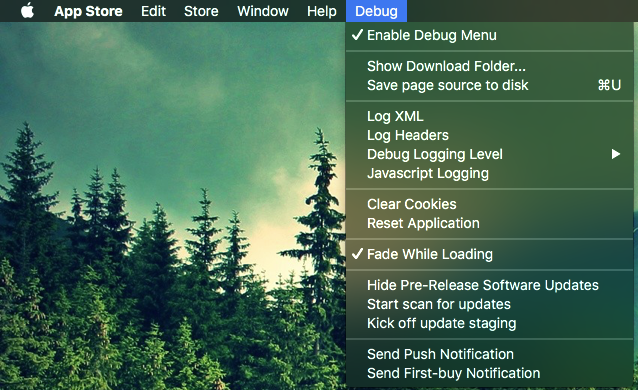Viewport: 638px width, 390px height.
Task: Choose Clear Cookies
Action: tap(489, 204)
